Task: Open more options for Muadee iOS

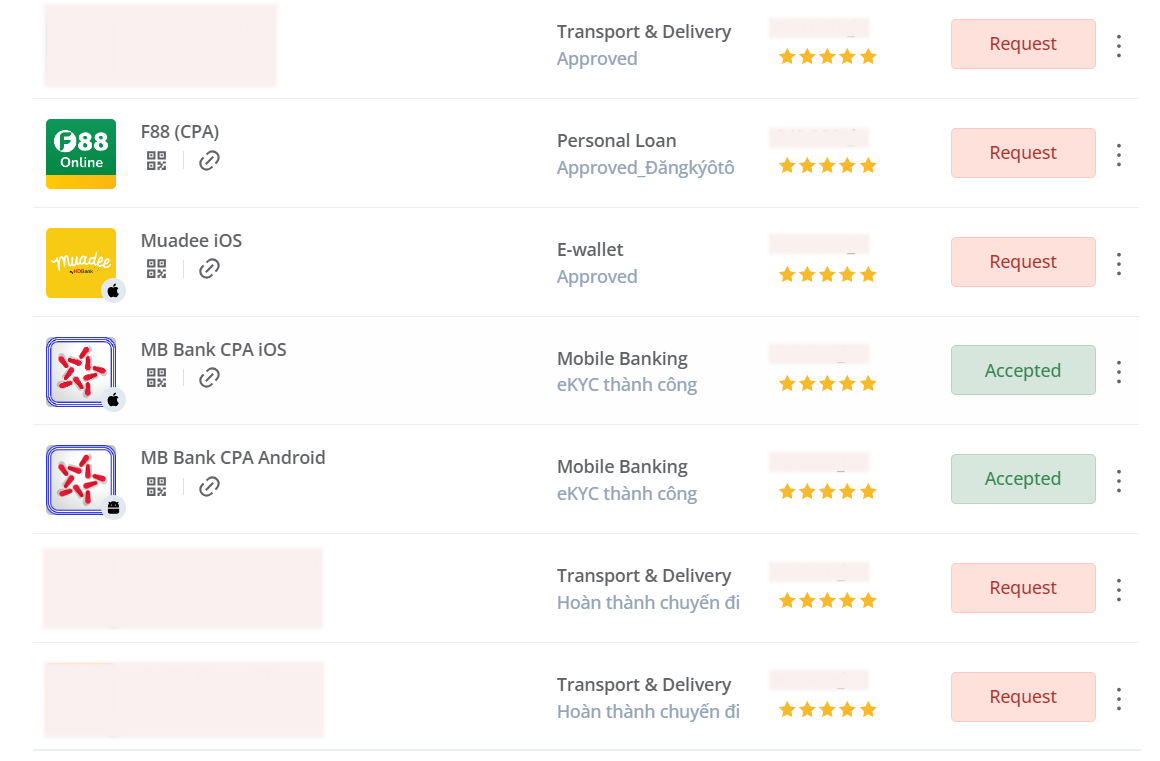Action: tap(1119, 263)
